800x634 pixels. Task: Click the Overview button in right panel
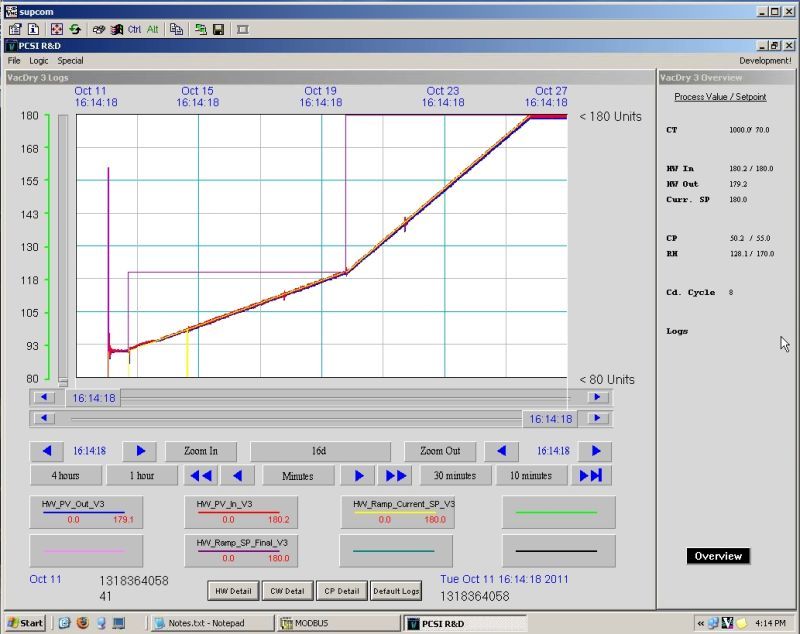pos(718,556)
